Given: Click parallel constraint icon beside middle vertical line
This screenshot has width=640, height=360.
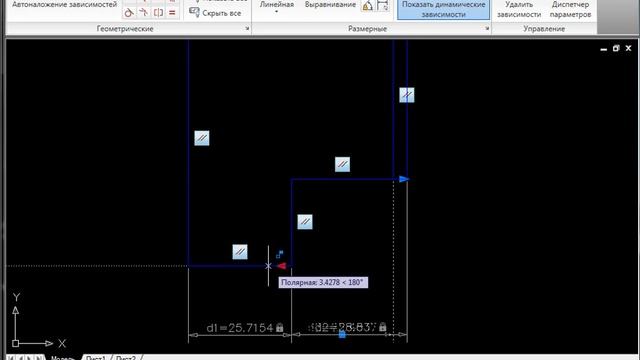Looking at the screenshot, I should (x=305, y=222).
